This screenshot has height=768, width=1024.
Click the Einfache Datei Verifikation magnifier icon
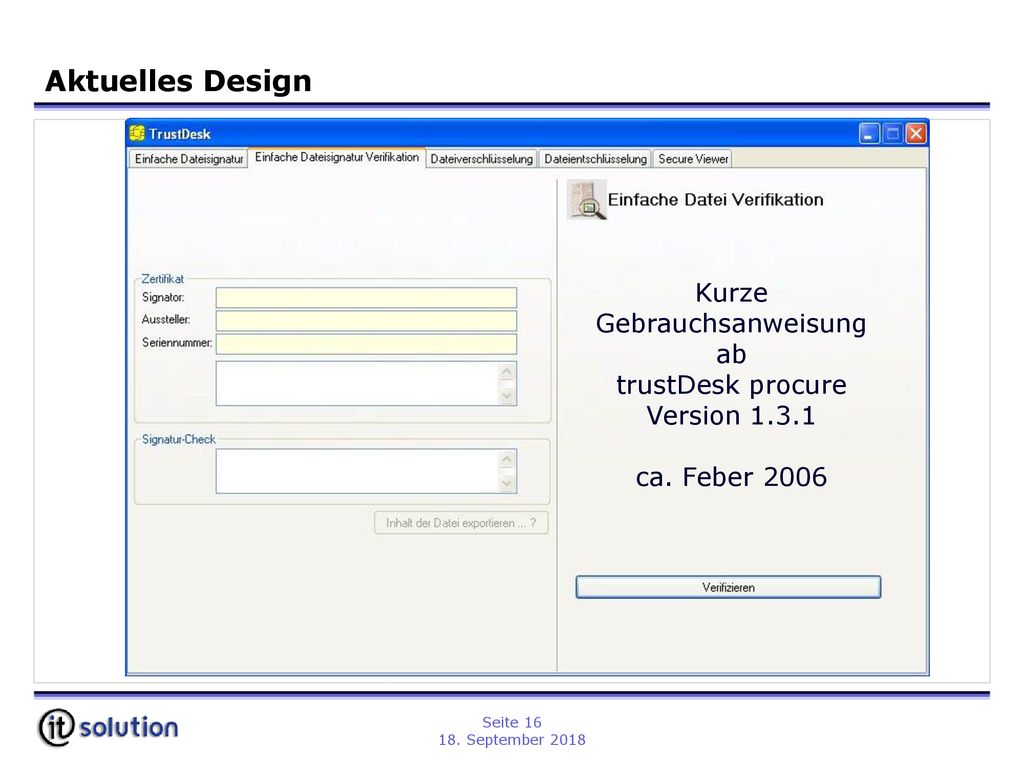tap(586, 200)
